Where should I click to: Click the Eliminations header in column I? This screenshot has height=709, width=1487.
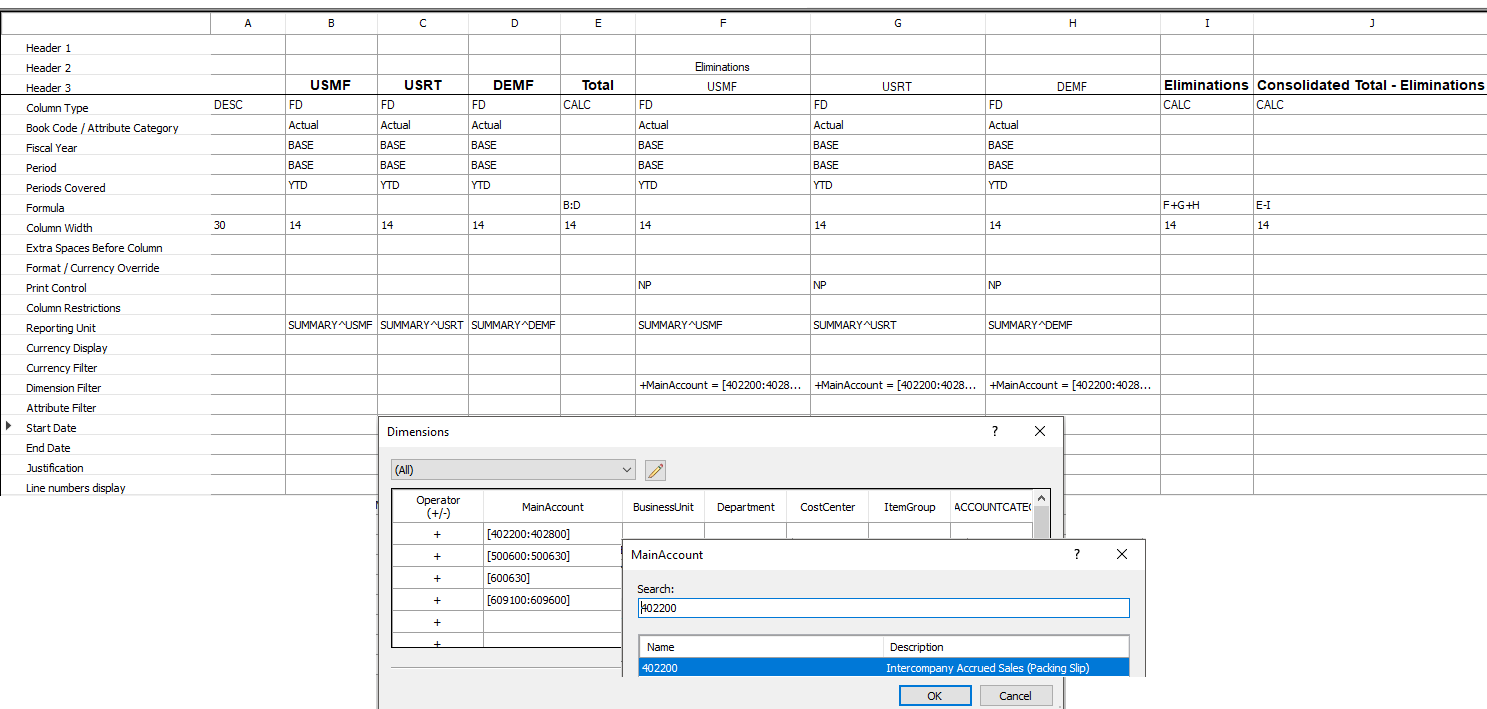click(1207, 85)
